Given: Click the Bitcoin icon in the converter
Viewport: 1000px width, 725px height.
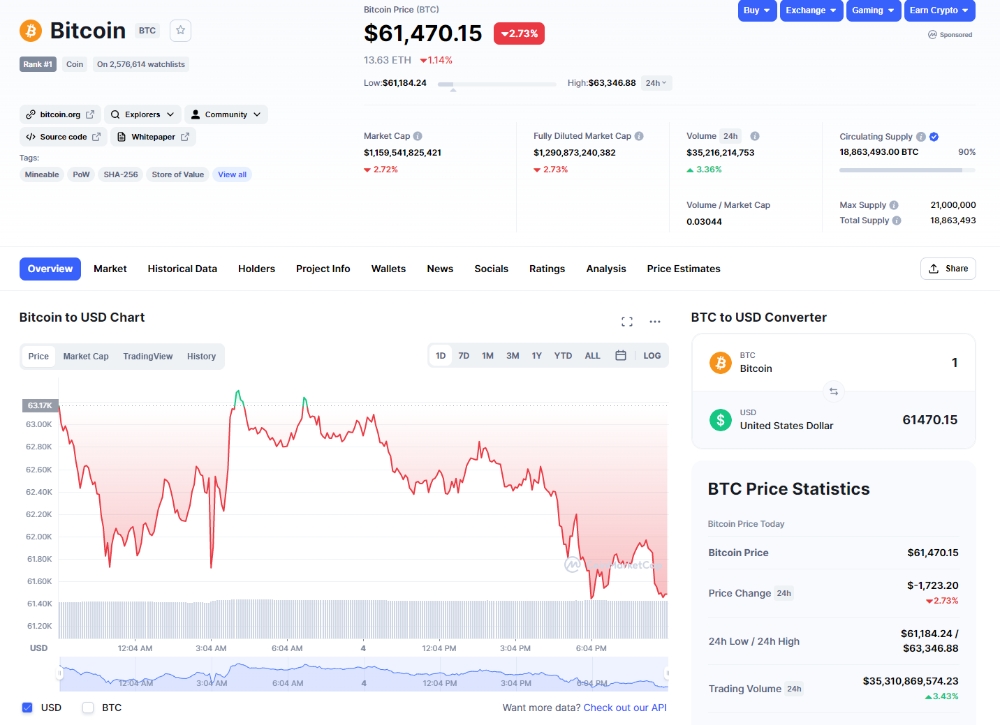Looking at the screenshot, I should click(x=721, y=363).
